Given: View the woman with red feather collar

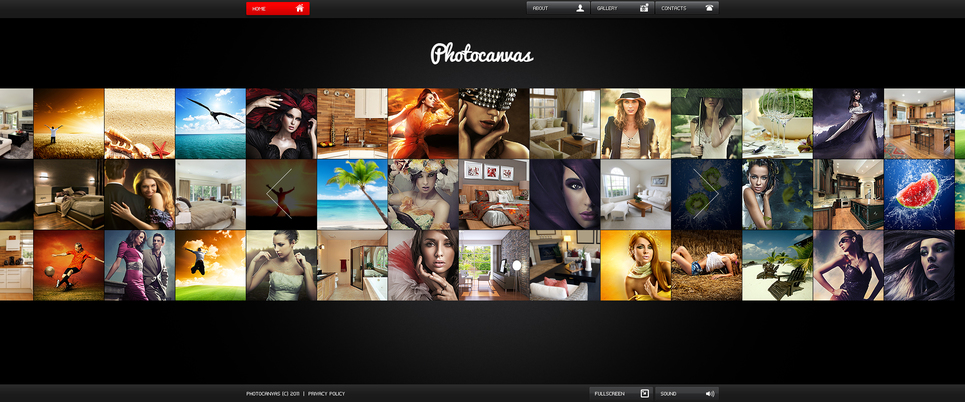Looking at the screenshot, I should click(423, 265).
